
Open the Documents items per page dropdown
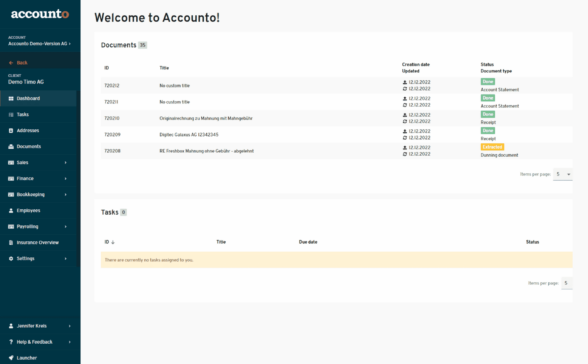click(x=563, y=174)
